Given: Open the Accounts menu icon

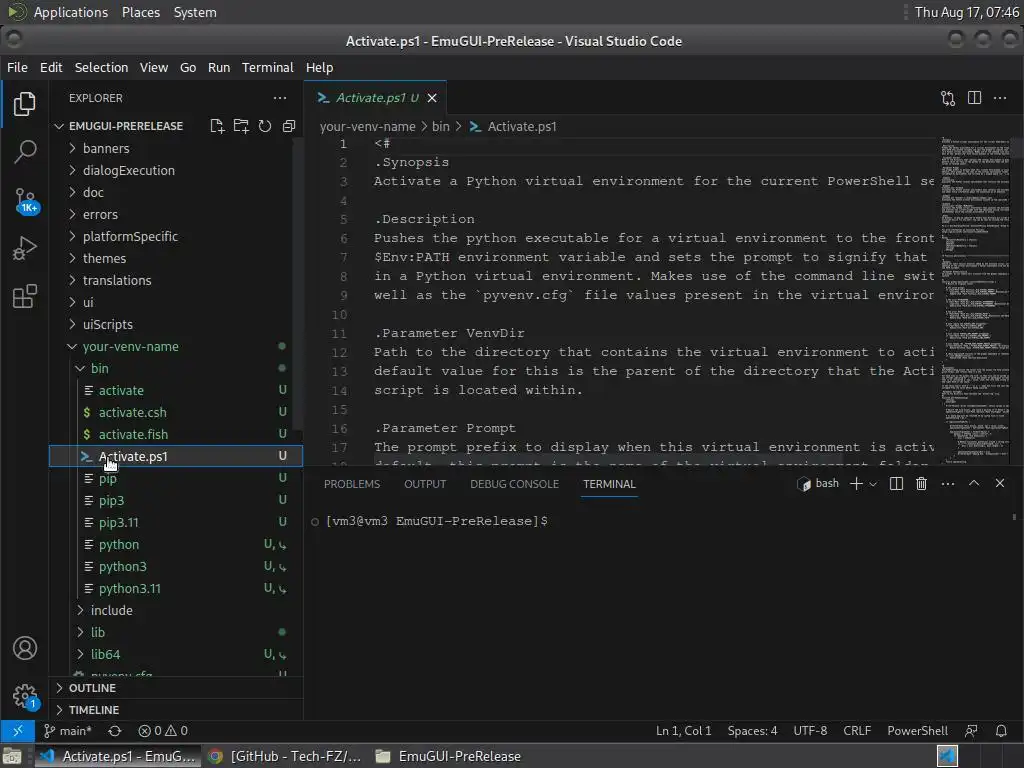Looking at the screenshot, I should (x=25, y=648).
